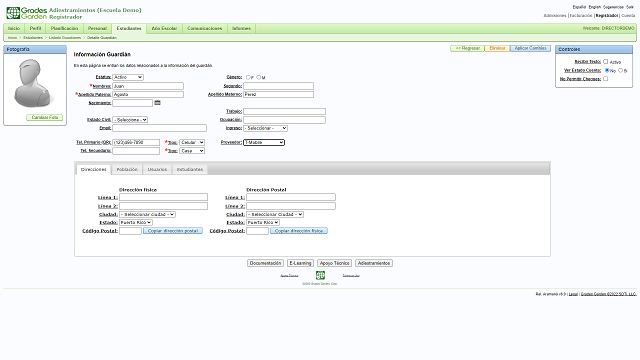Switch language to Español
The width and height of the screenshot is (640, 360).
pos(579,7)
